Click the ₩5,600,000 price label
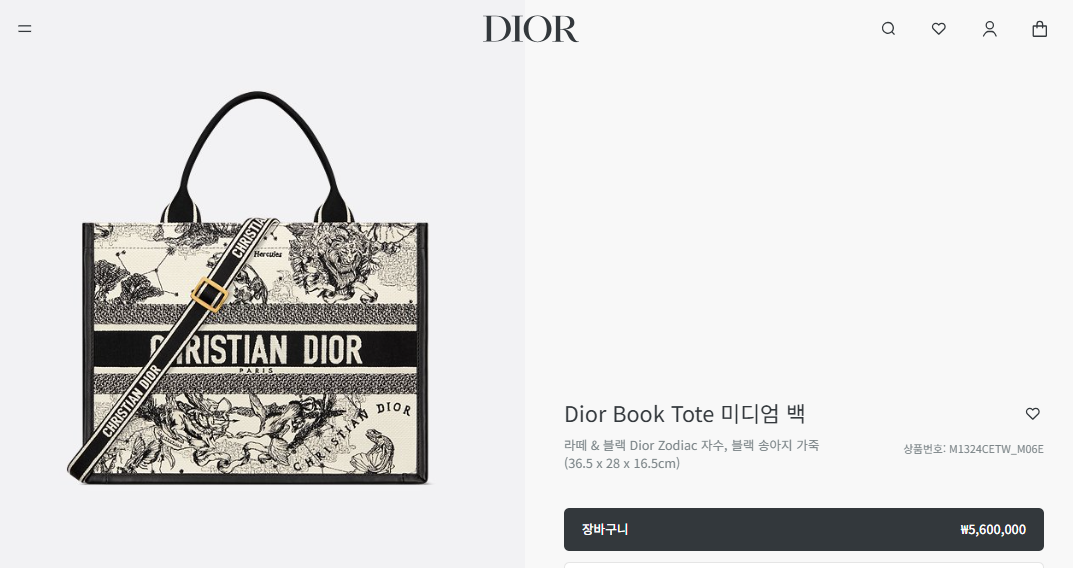Viewport: 1073px width, 568px height. click(993, 530)
